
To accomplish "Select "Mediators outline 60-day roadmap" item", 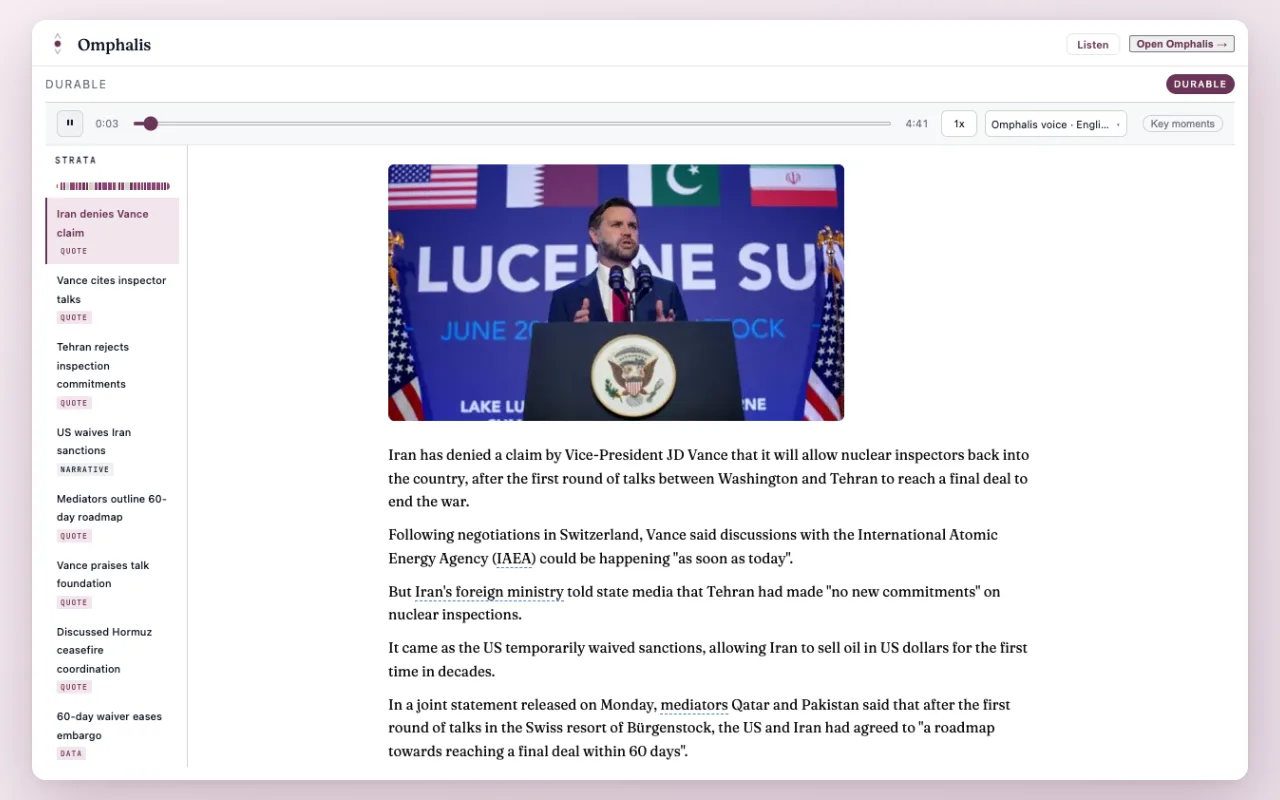I will [113, 516].
